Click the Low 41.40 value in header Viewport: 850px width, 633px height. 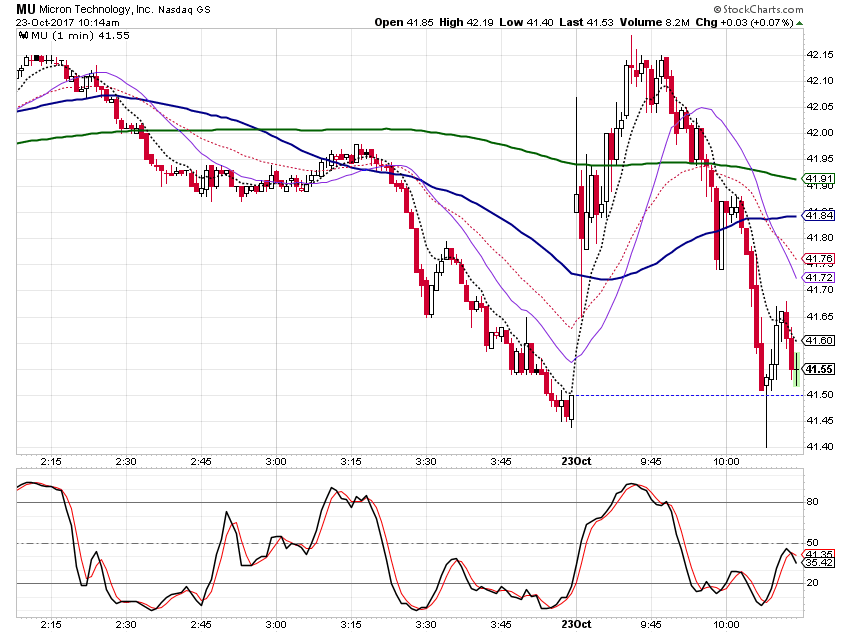526,22
